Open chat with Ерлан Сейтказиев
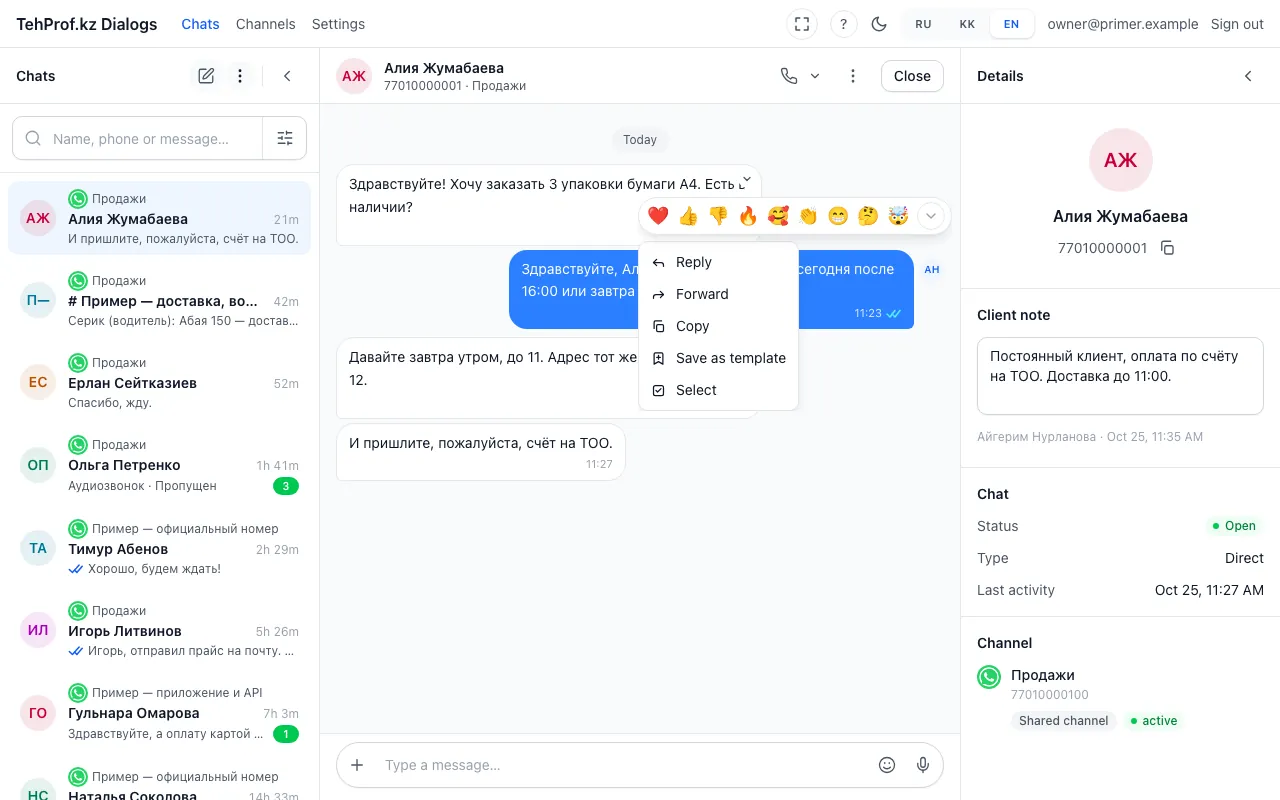Screen dimensions: 1280x800 point(159,383)
